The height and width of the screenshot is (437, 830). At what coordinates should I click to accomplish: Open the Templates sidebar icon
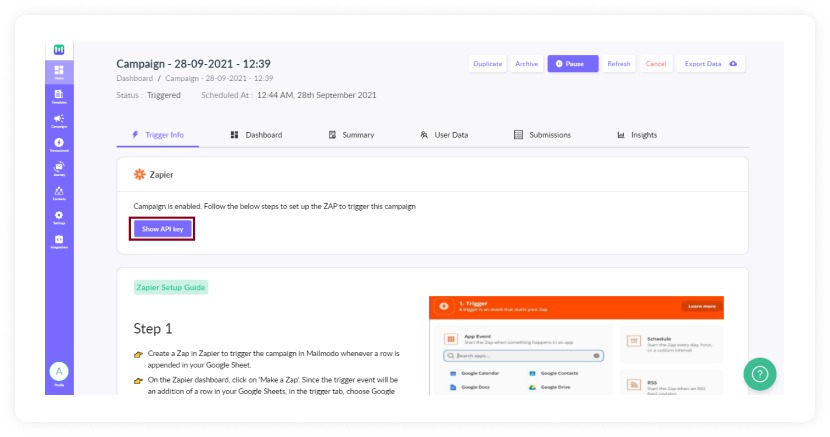[59, 96]
